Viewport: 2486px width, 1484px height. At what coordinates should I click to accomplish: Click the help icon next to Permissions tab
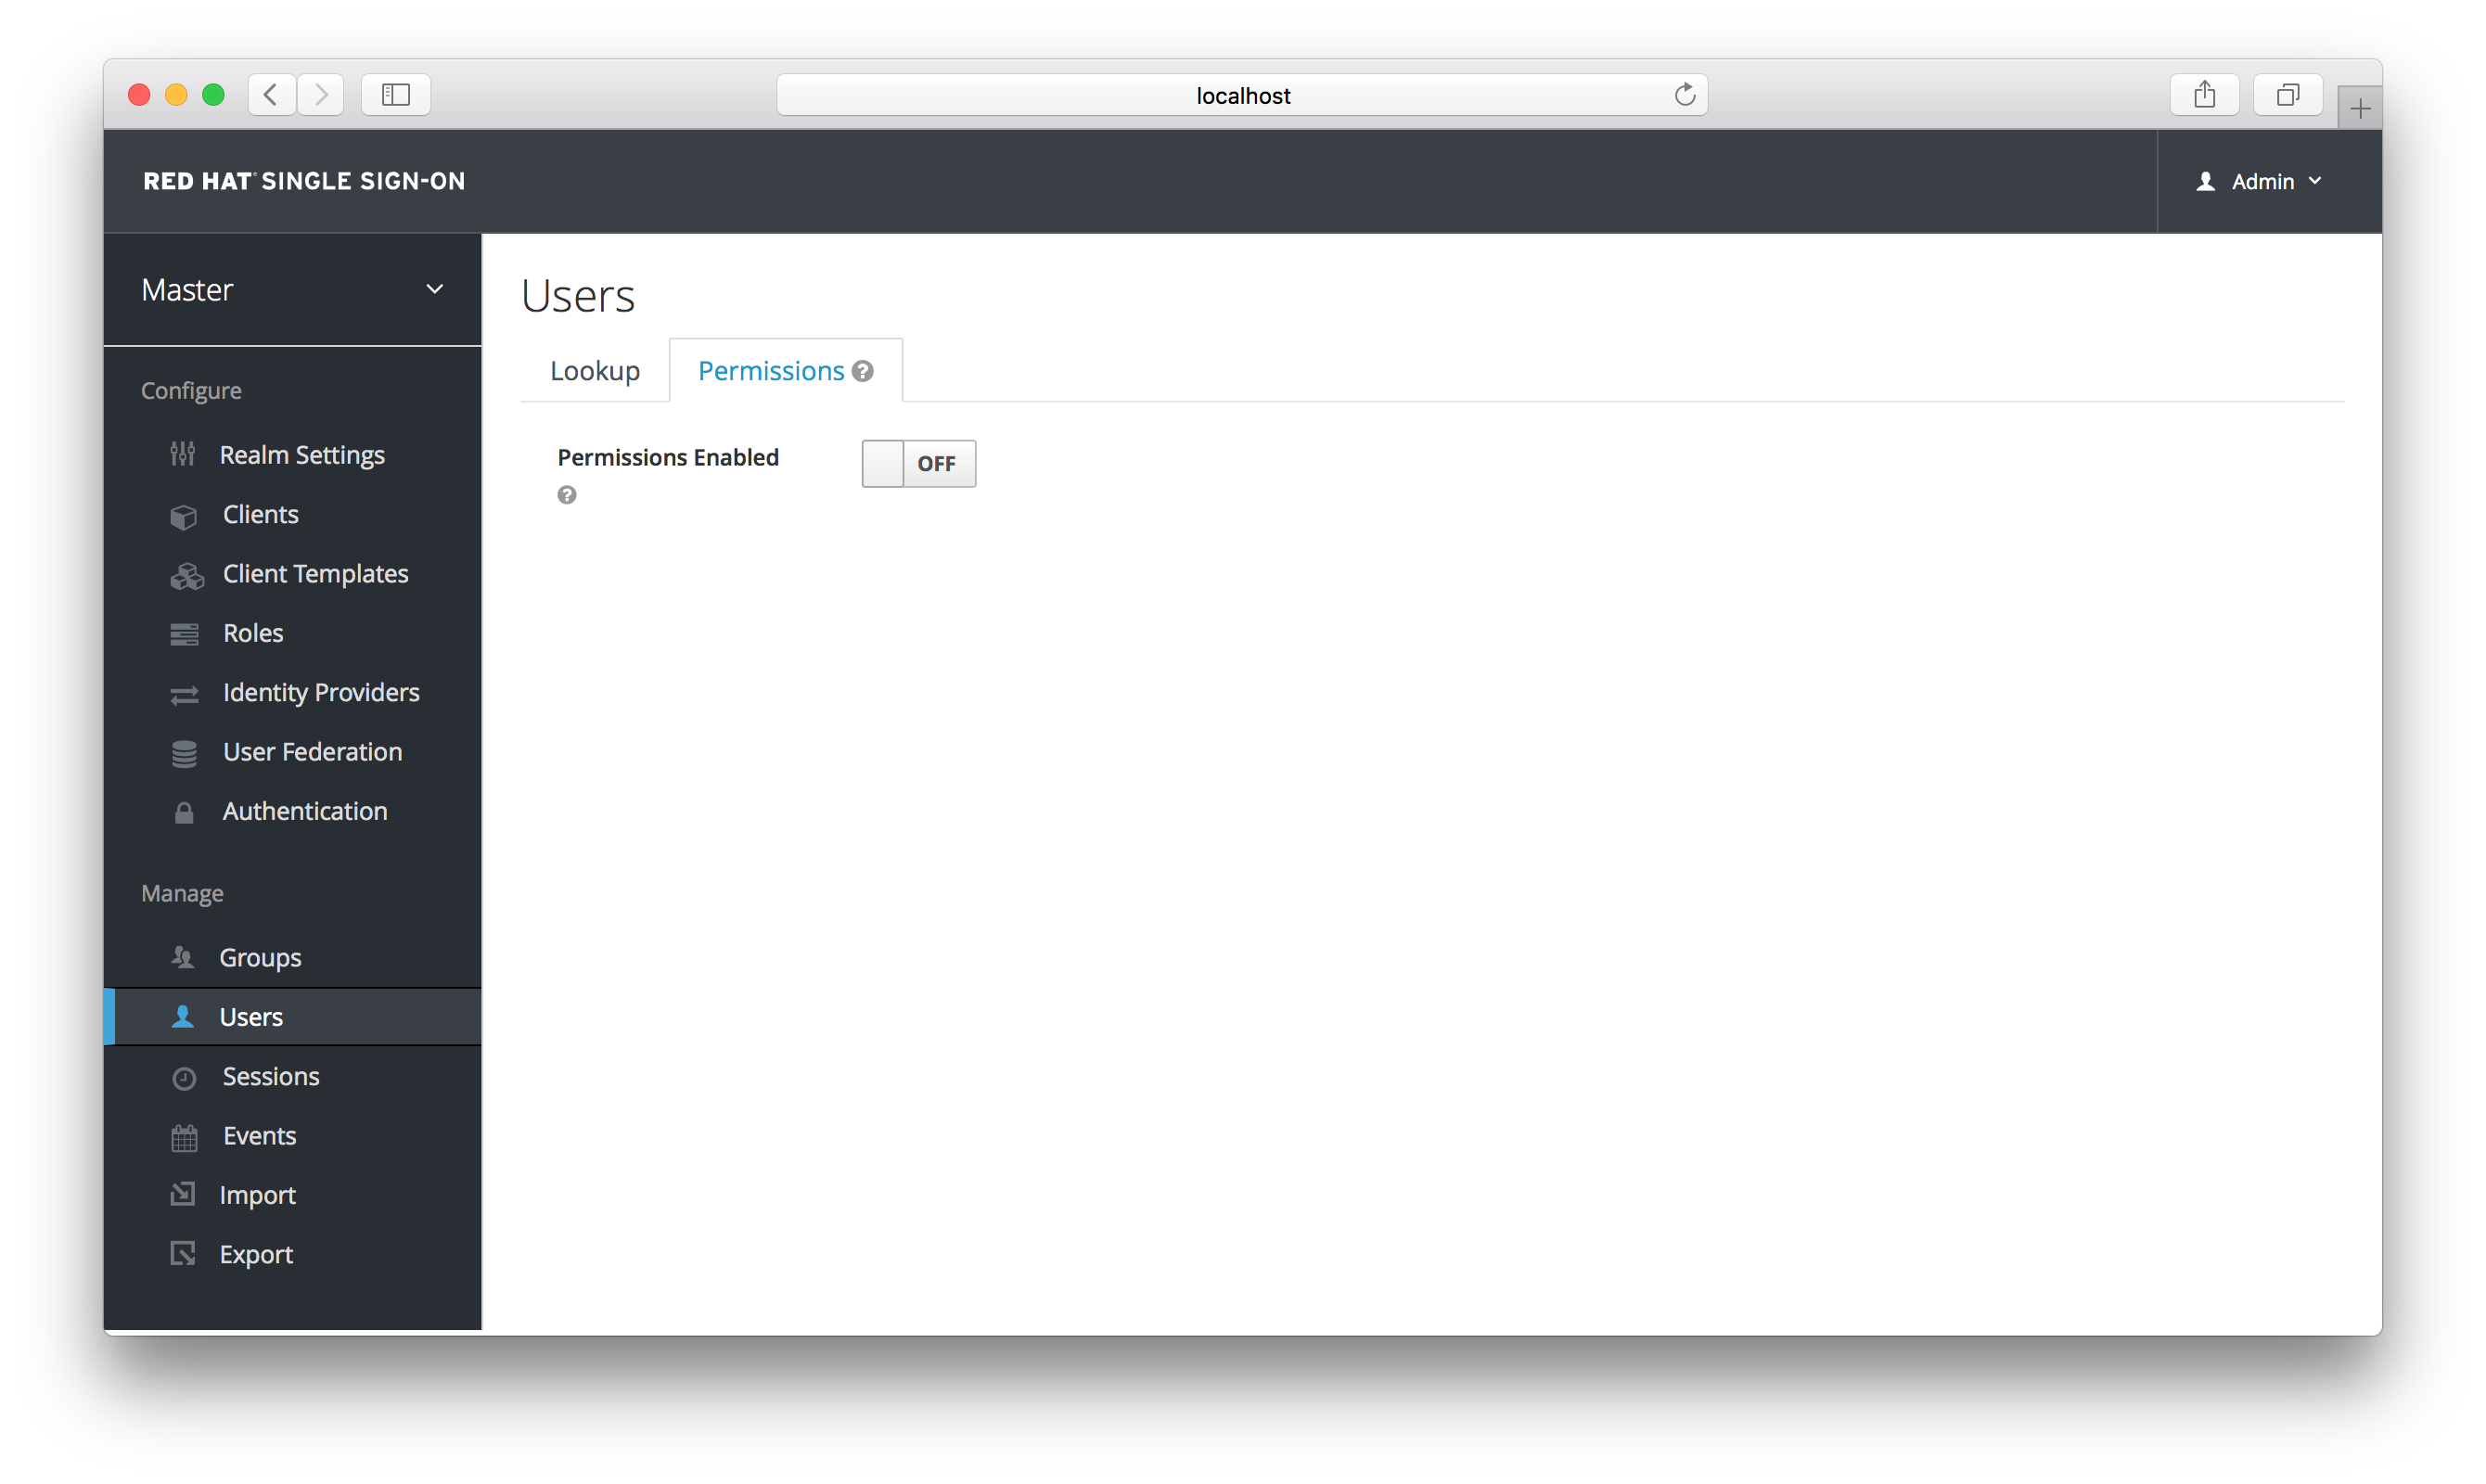861,371
